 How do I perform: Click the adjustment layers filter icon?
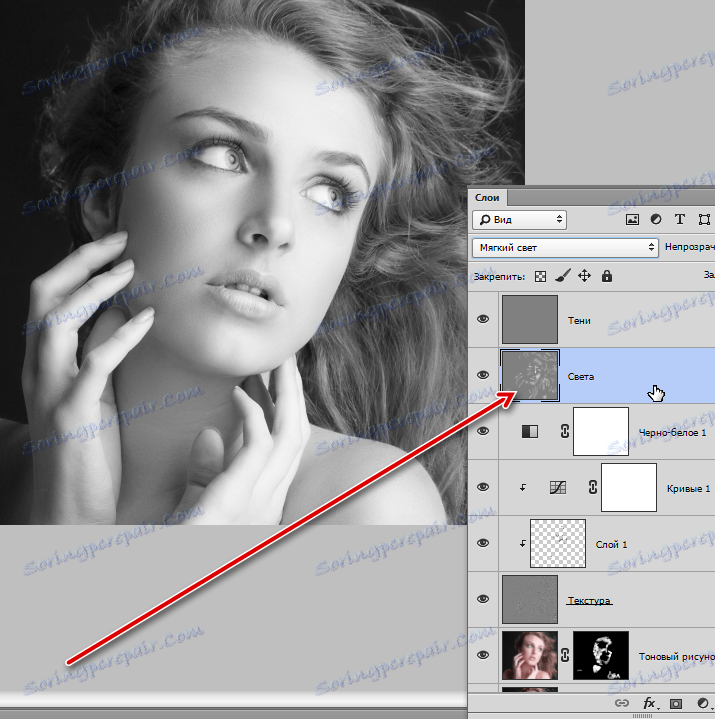pyautogui.click(x=656, y=219)
